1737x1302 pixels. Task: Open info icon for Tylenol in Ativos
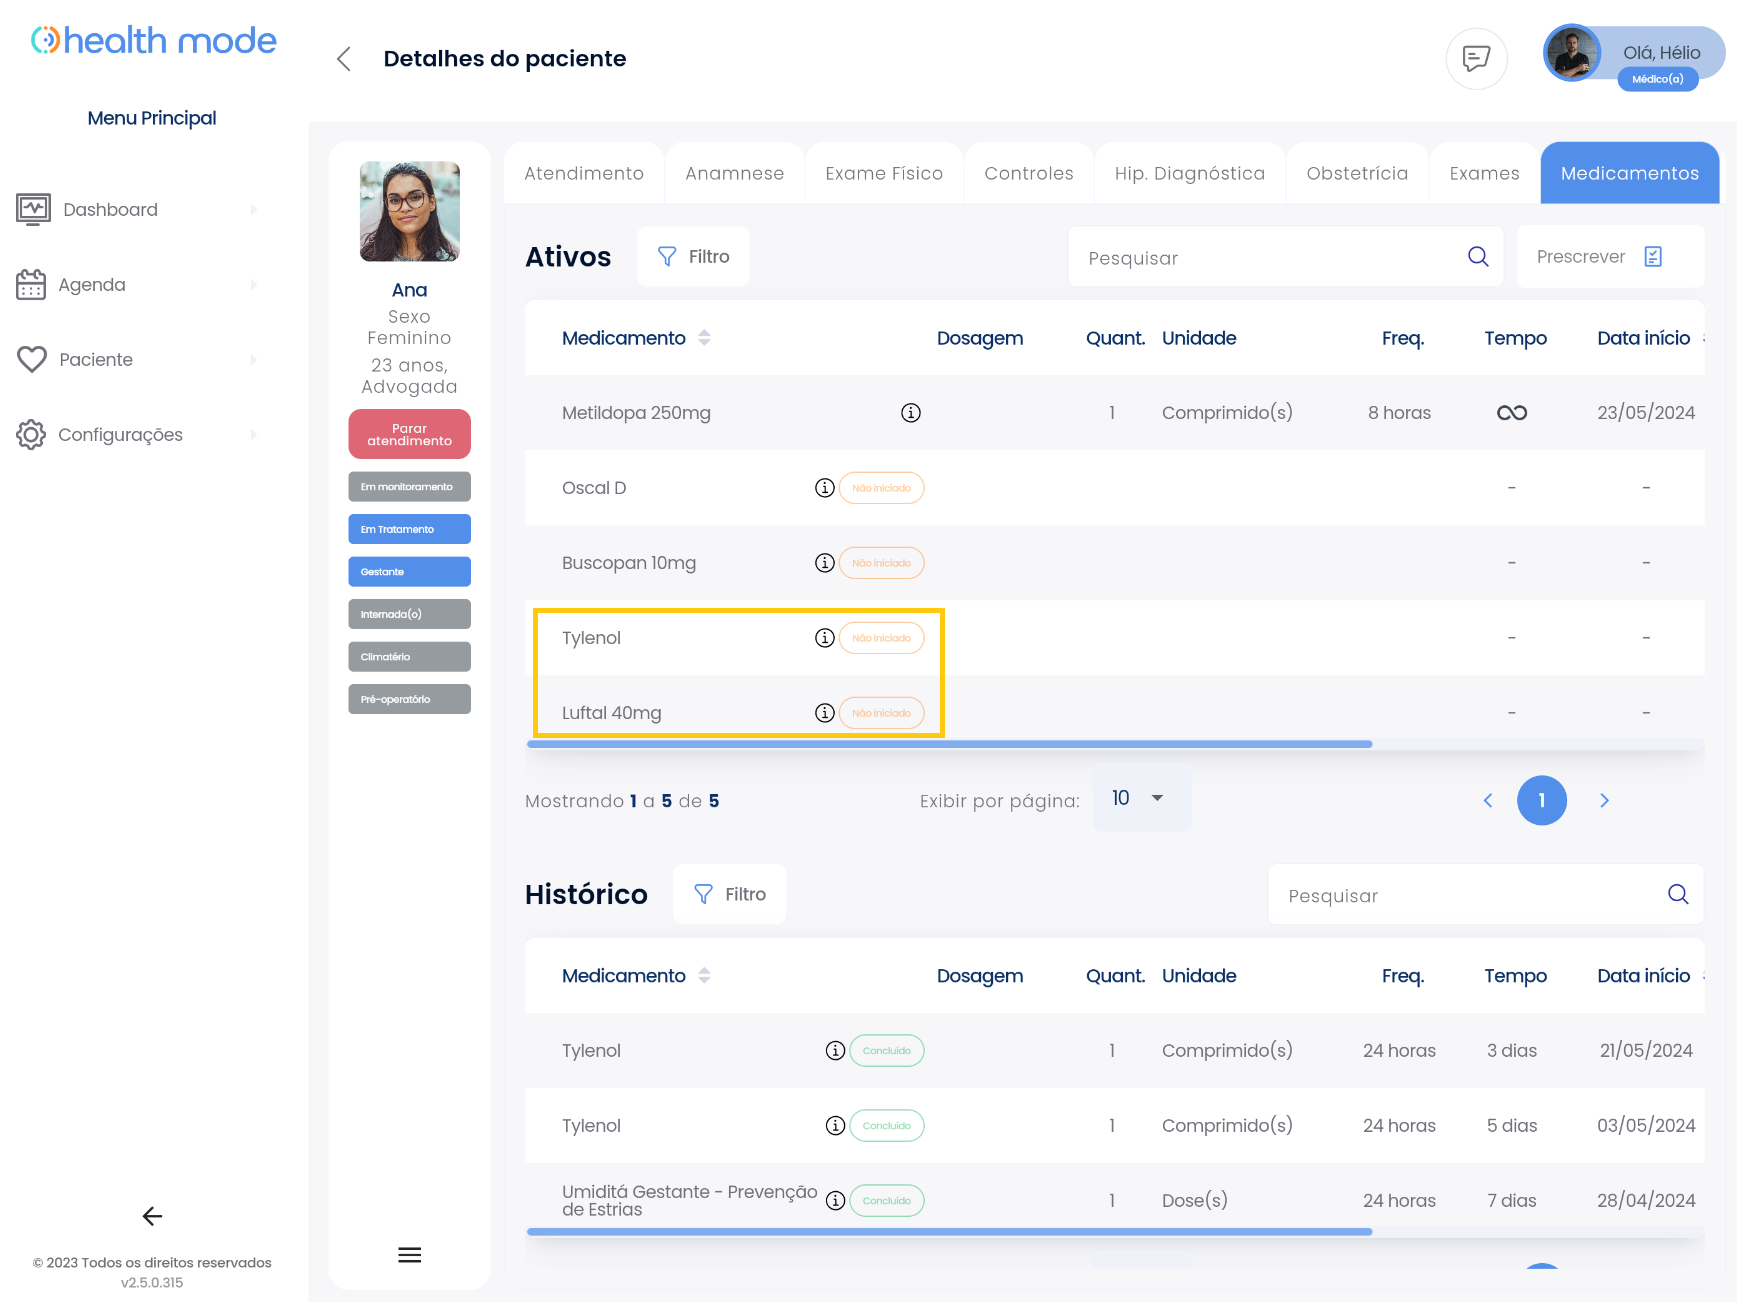pyautogui.click(x=824, y=638)
